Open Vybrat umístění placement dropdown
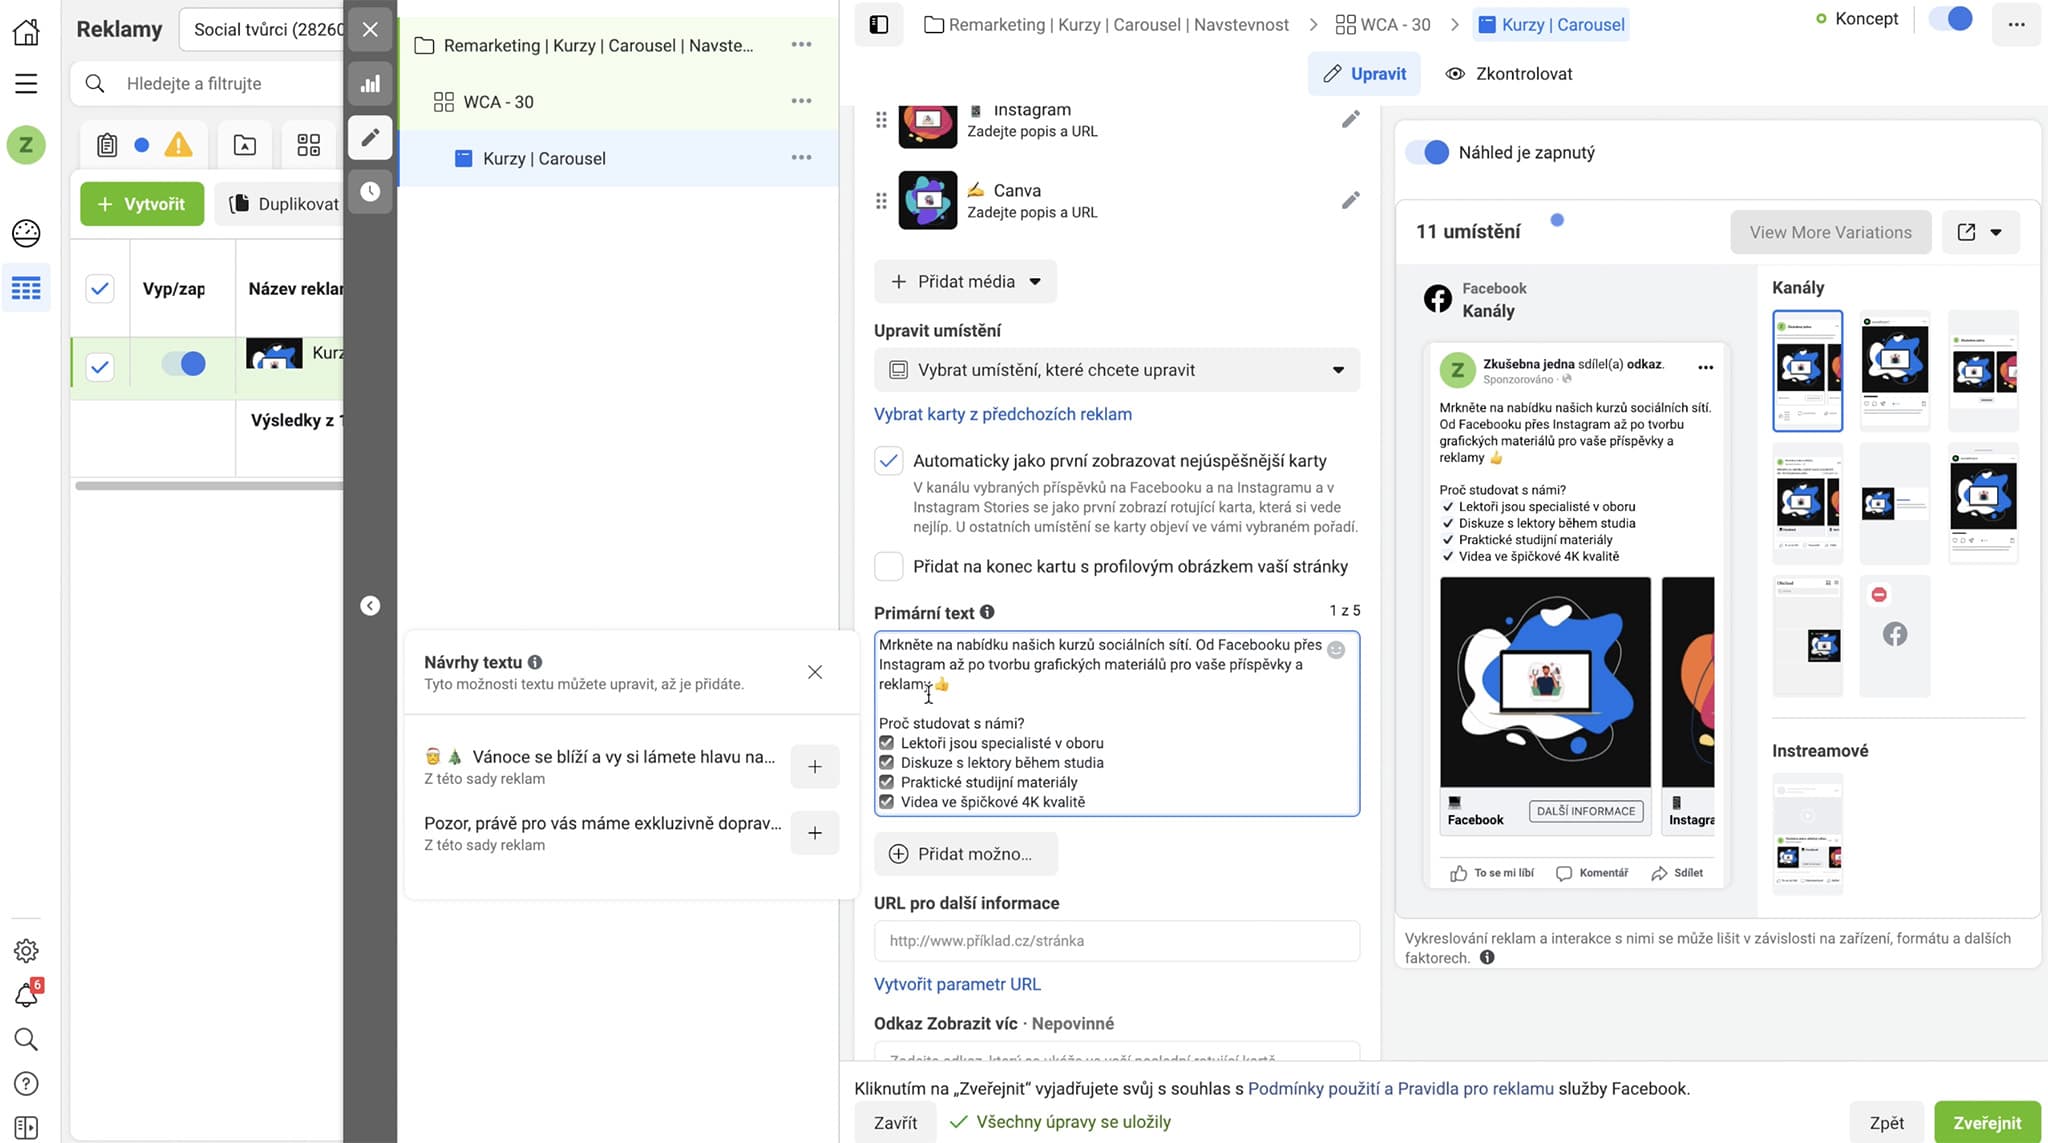This screenshot has height=1143, width=2048. pos(1117,370)
